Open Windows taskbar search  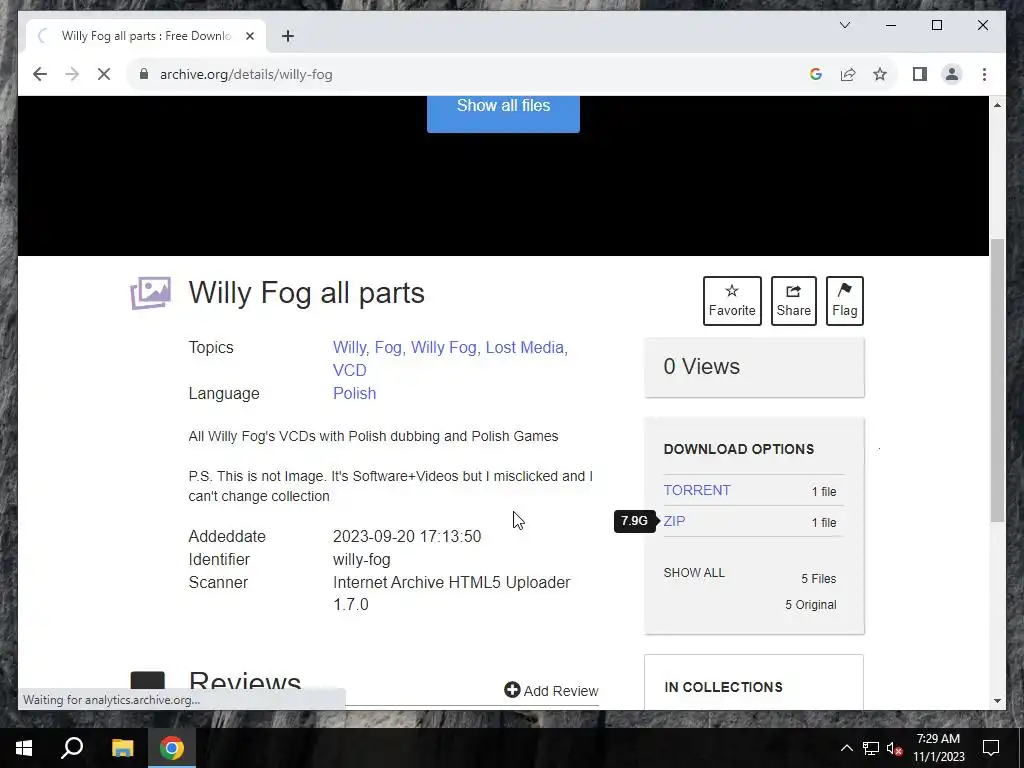(72, 748)
